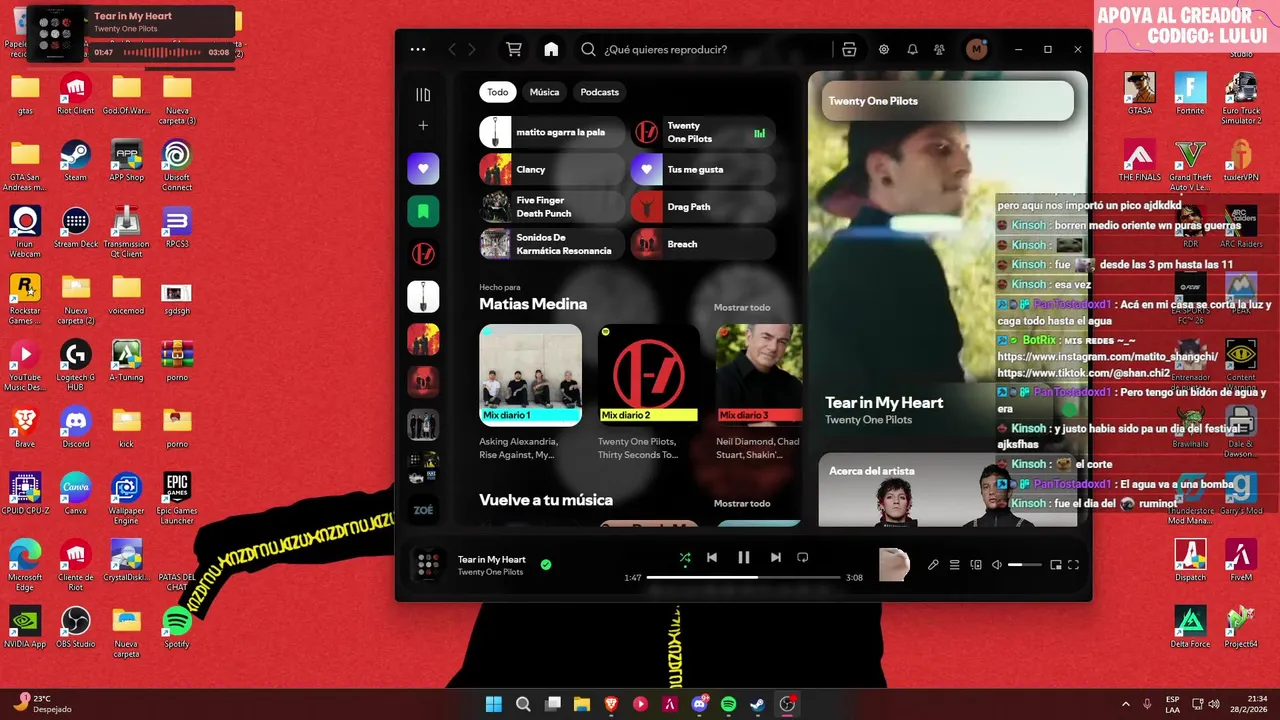Select the 'Podcasts' filter chip

pyautogui.click(x=600, y=92)
